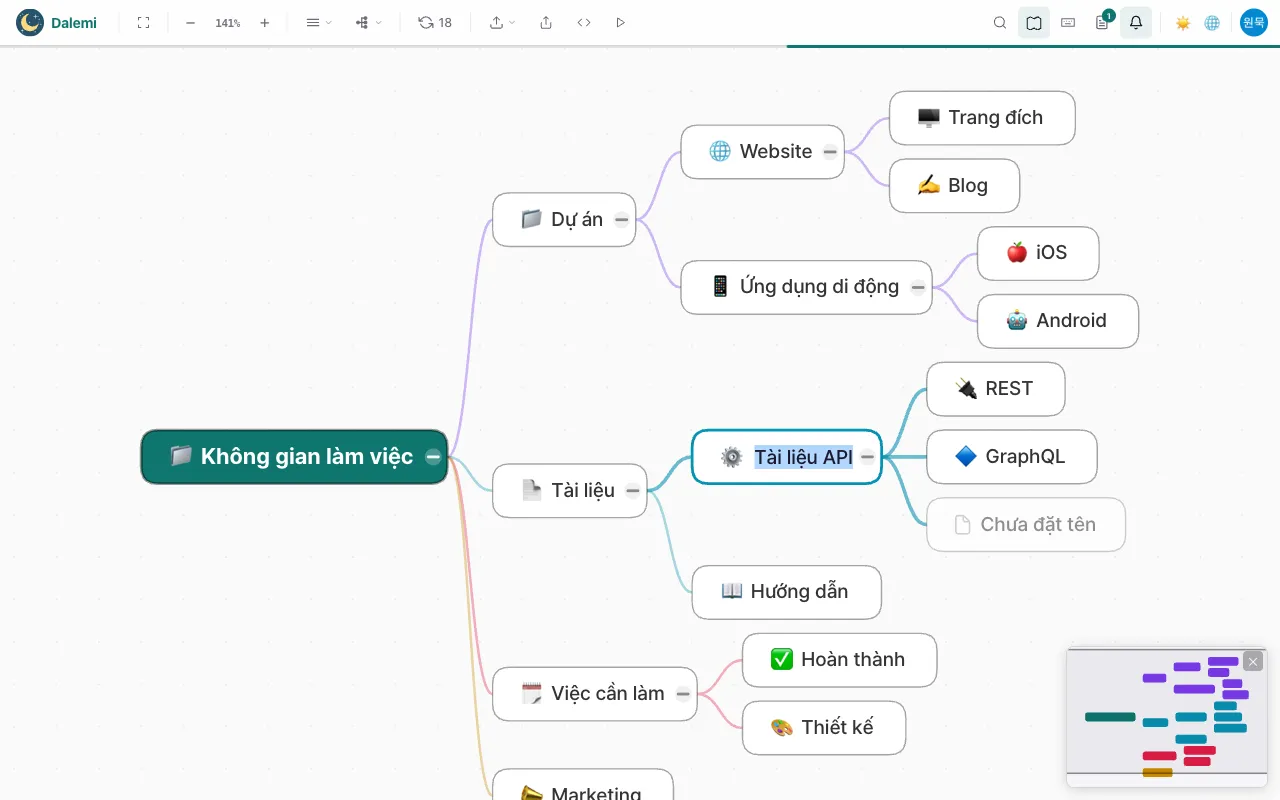Collapse the Tài liệu branch
Screen dimensions: 1280x800
pyautogui.click(x=633, y=491)
